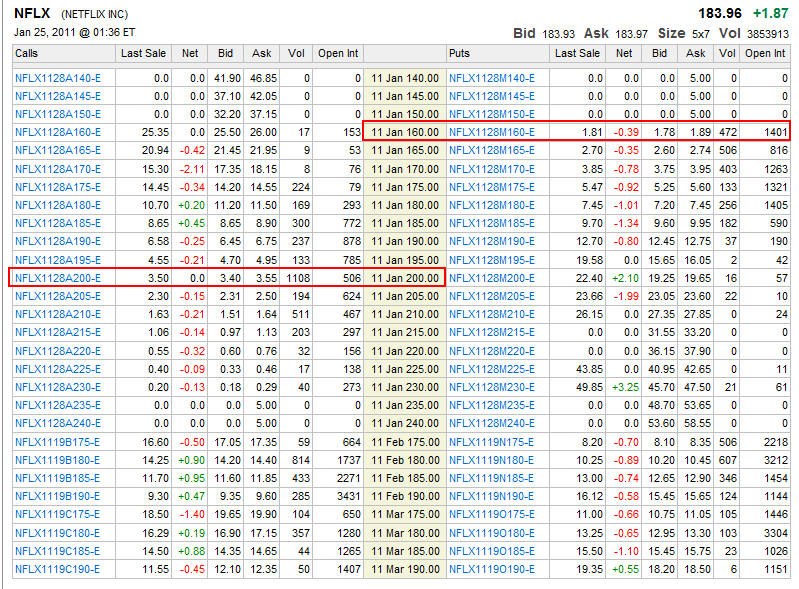Click the calls Last Sale column header
The image size is (799, 589).
click(143, 53)
